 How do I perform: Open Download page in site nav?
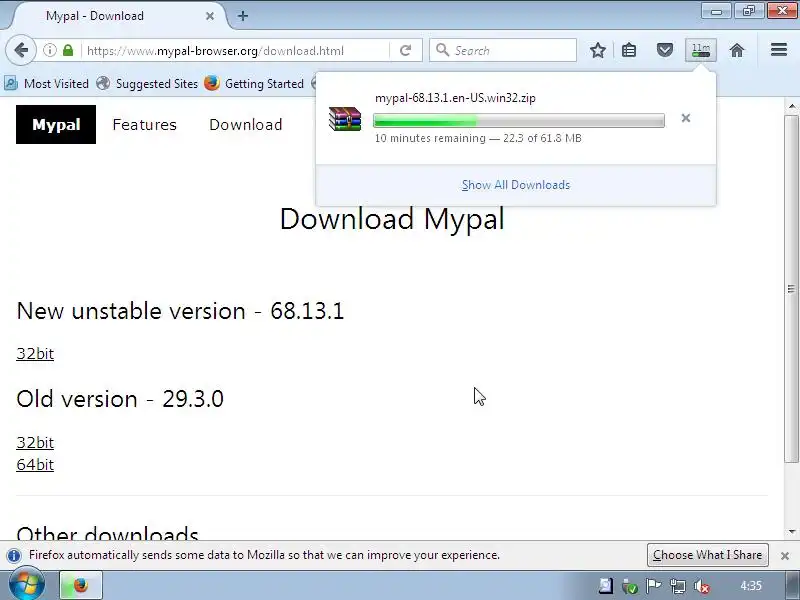pos(246,124)
